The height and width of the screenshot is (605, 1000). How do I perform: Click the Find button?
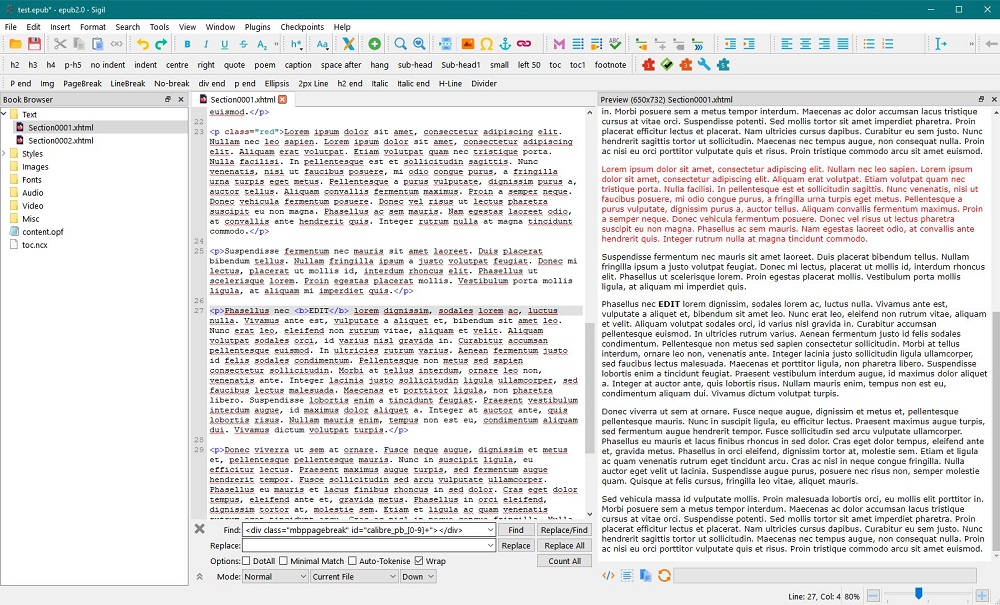coord(515,530)
